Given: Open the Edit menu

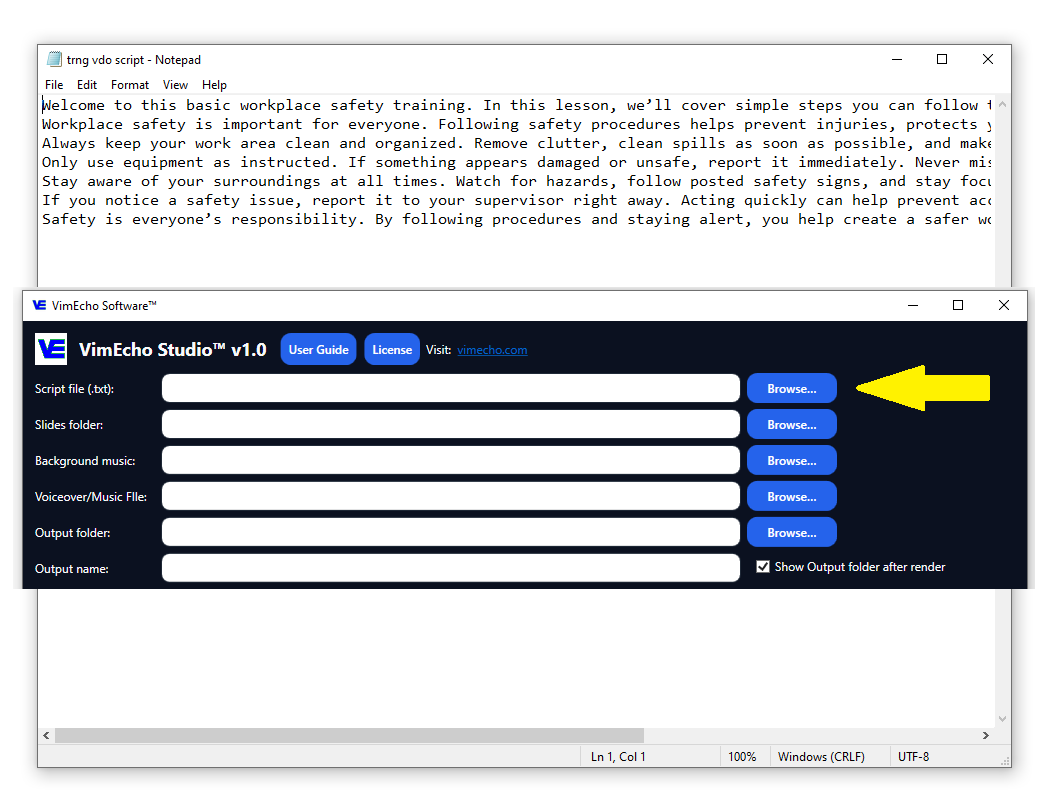Looking at the screenshot, I should [87, 84].
